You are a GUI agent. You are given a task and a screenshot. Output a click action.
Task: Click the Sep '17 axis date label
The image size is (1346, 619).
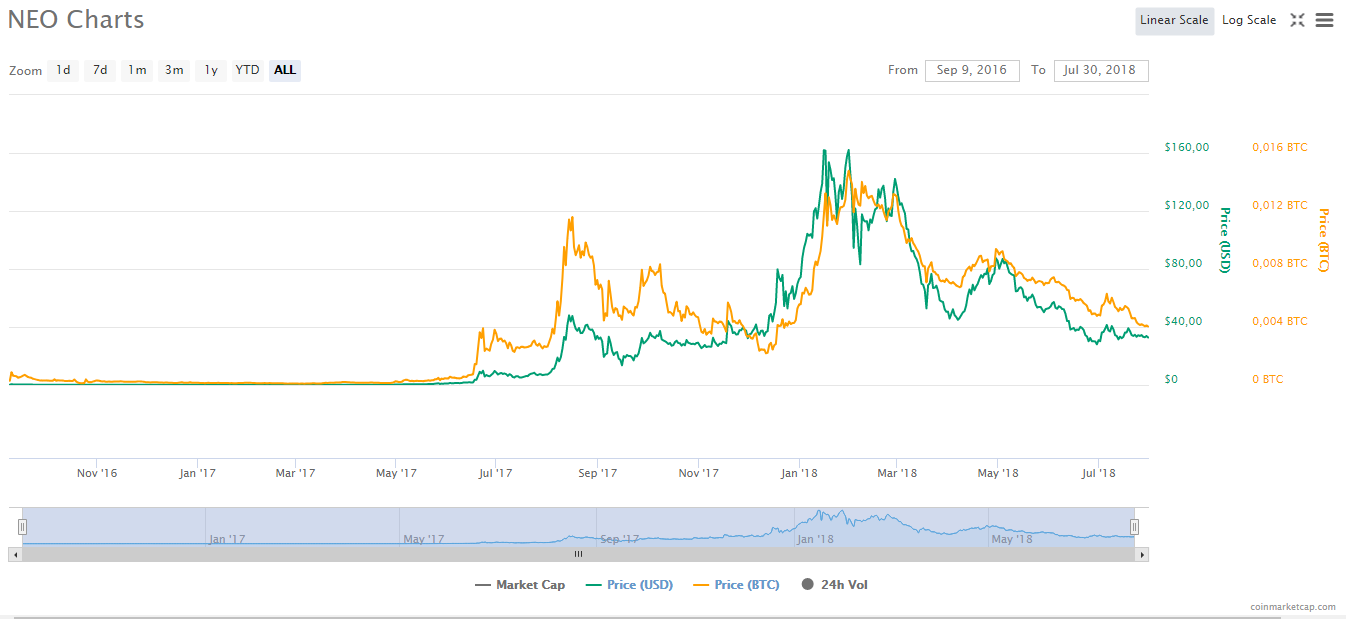click(598, 473)
